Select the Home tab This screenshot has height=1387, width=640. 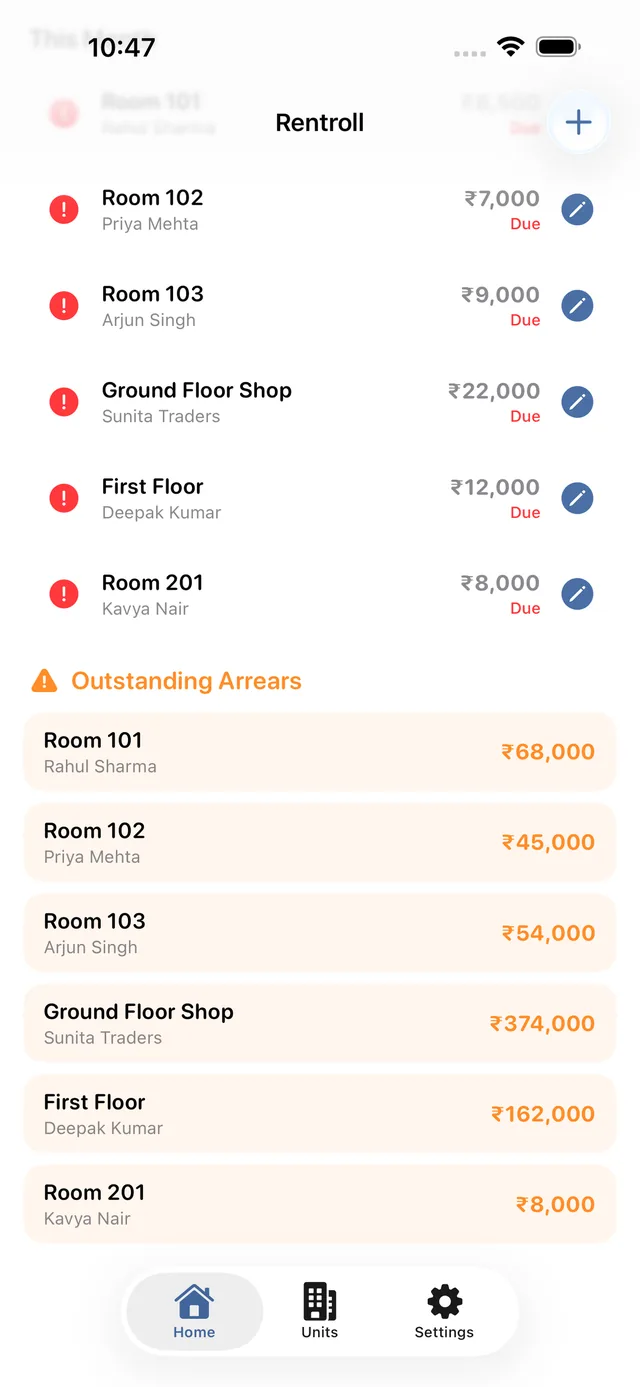pyautogui.click(x=194, y=1311)
